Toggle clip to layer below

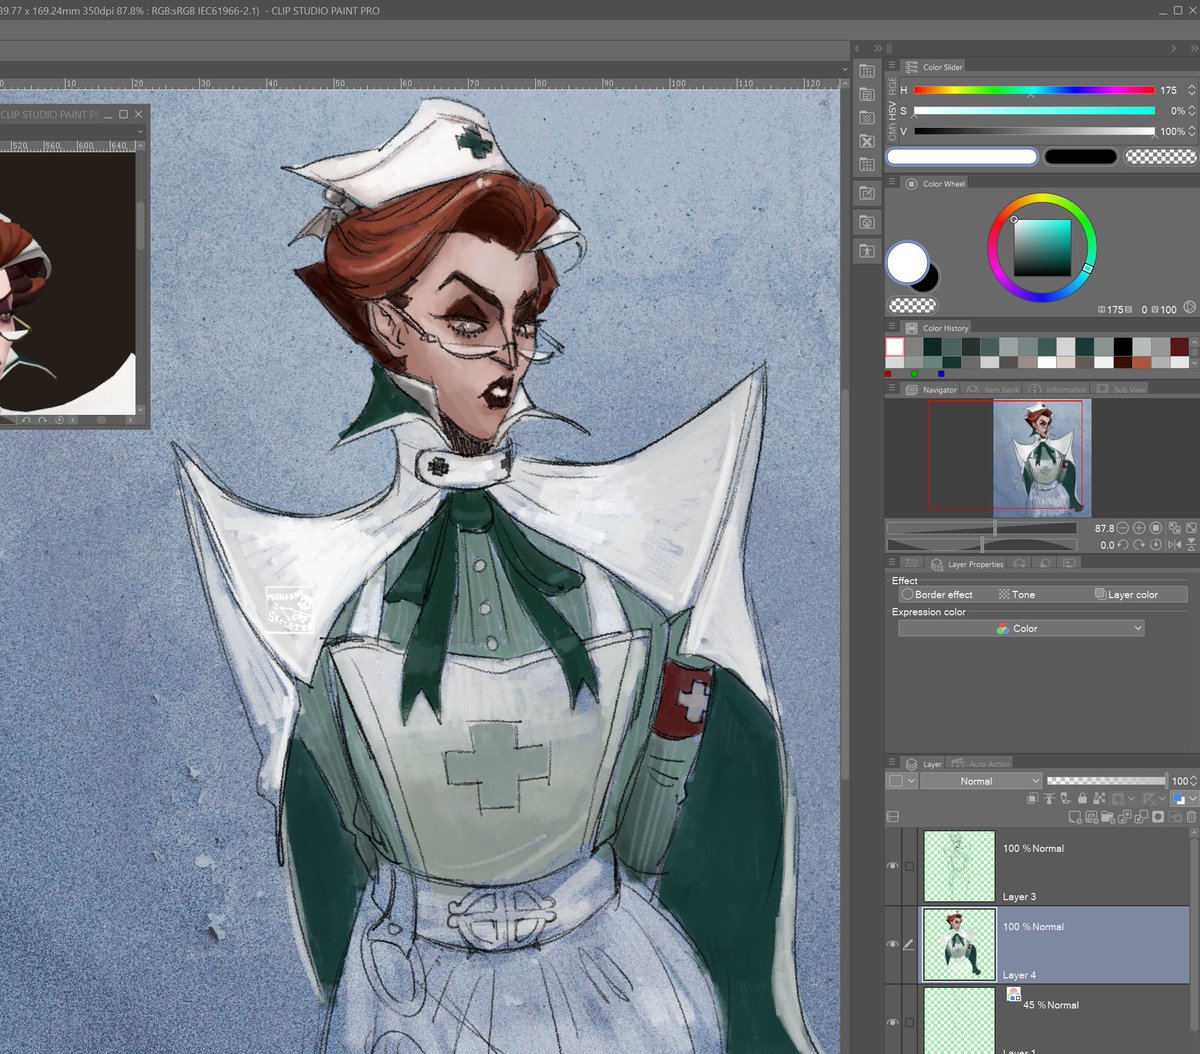tap(1033, 799)
